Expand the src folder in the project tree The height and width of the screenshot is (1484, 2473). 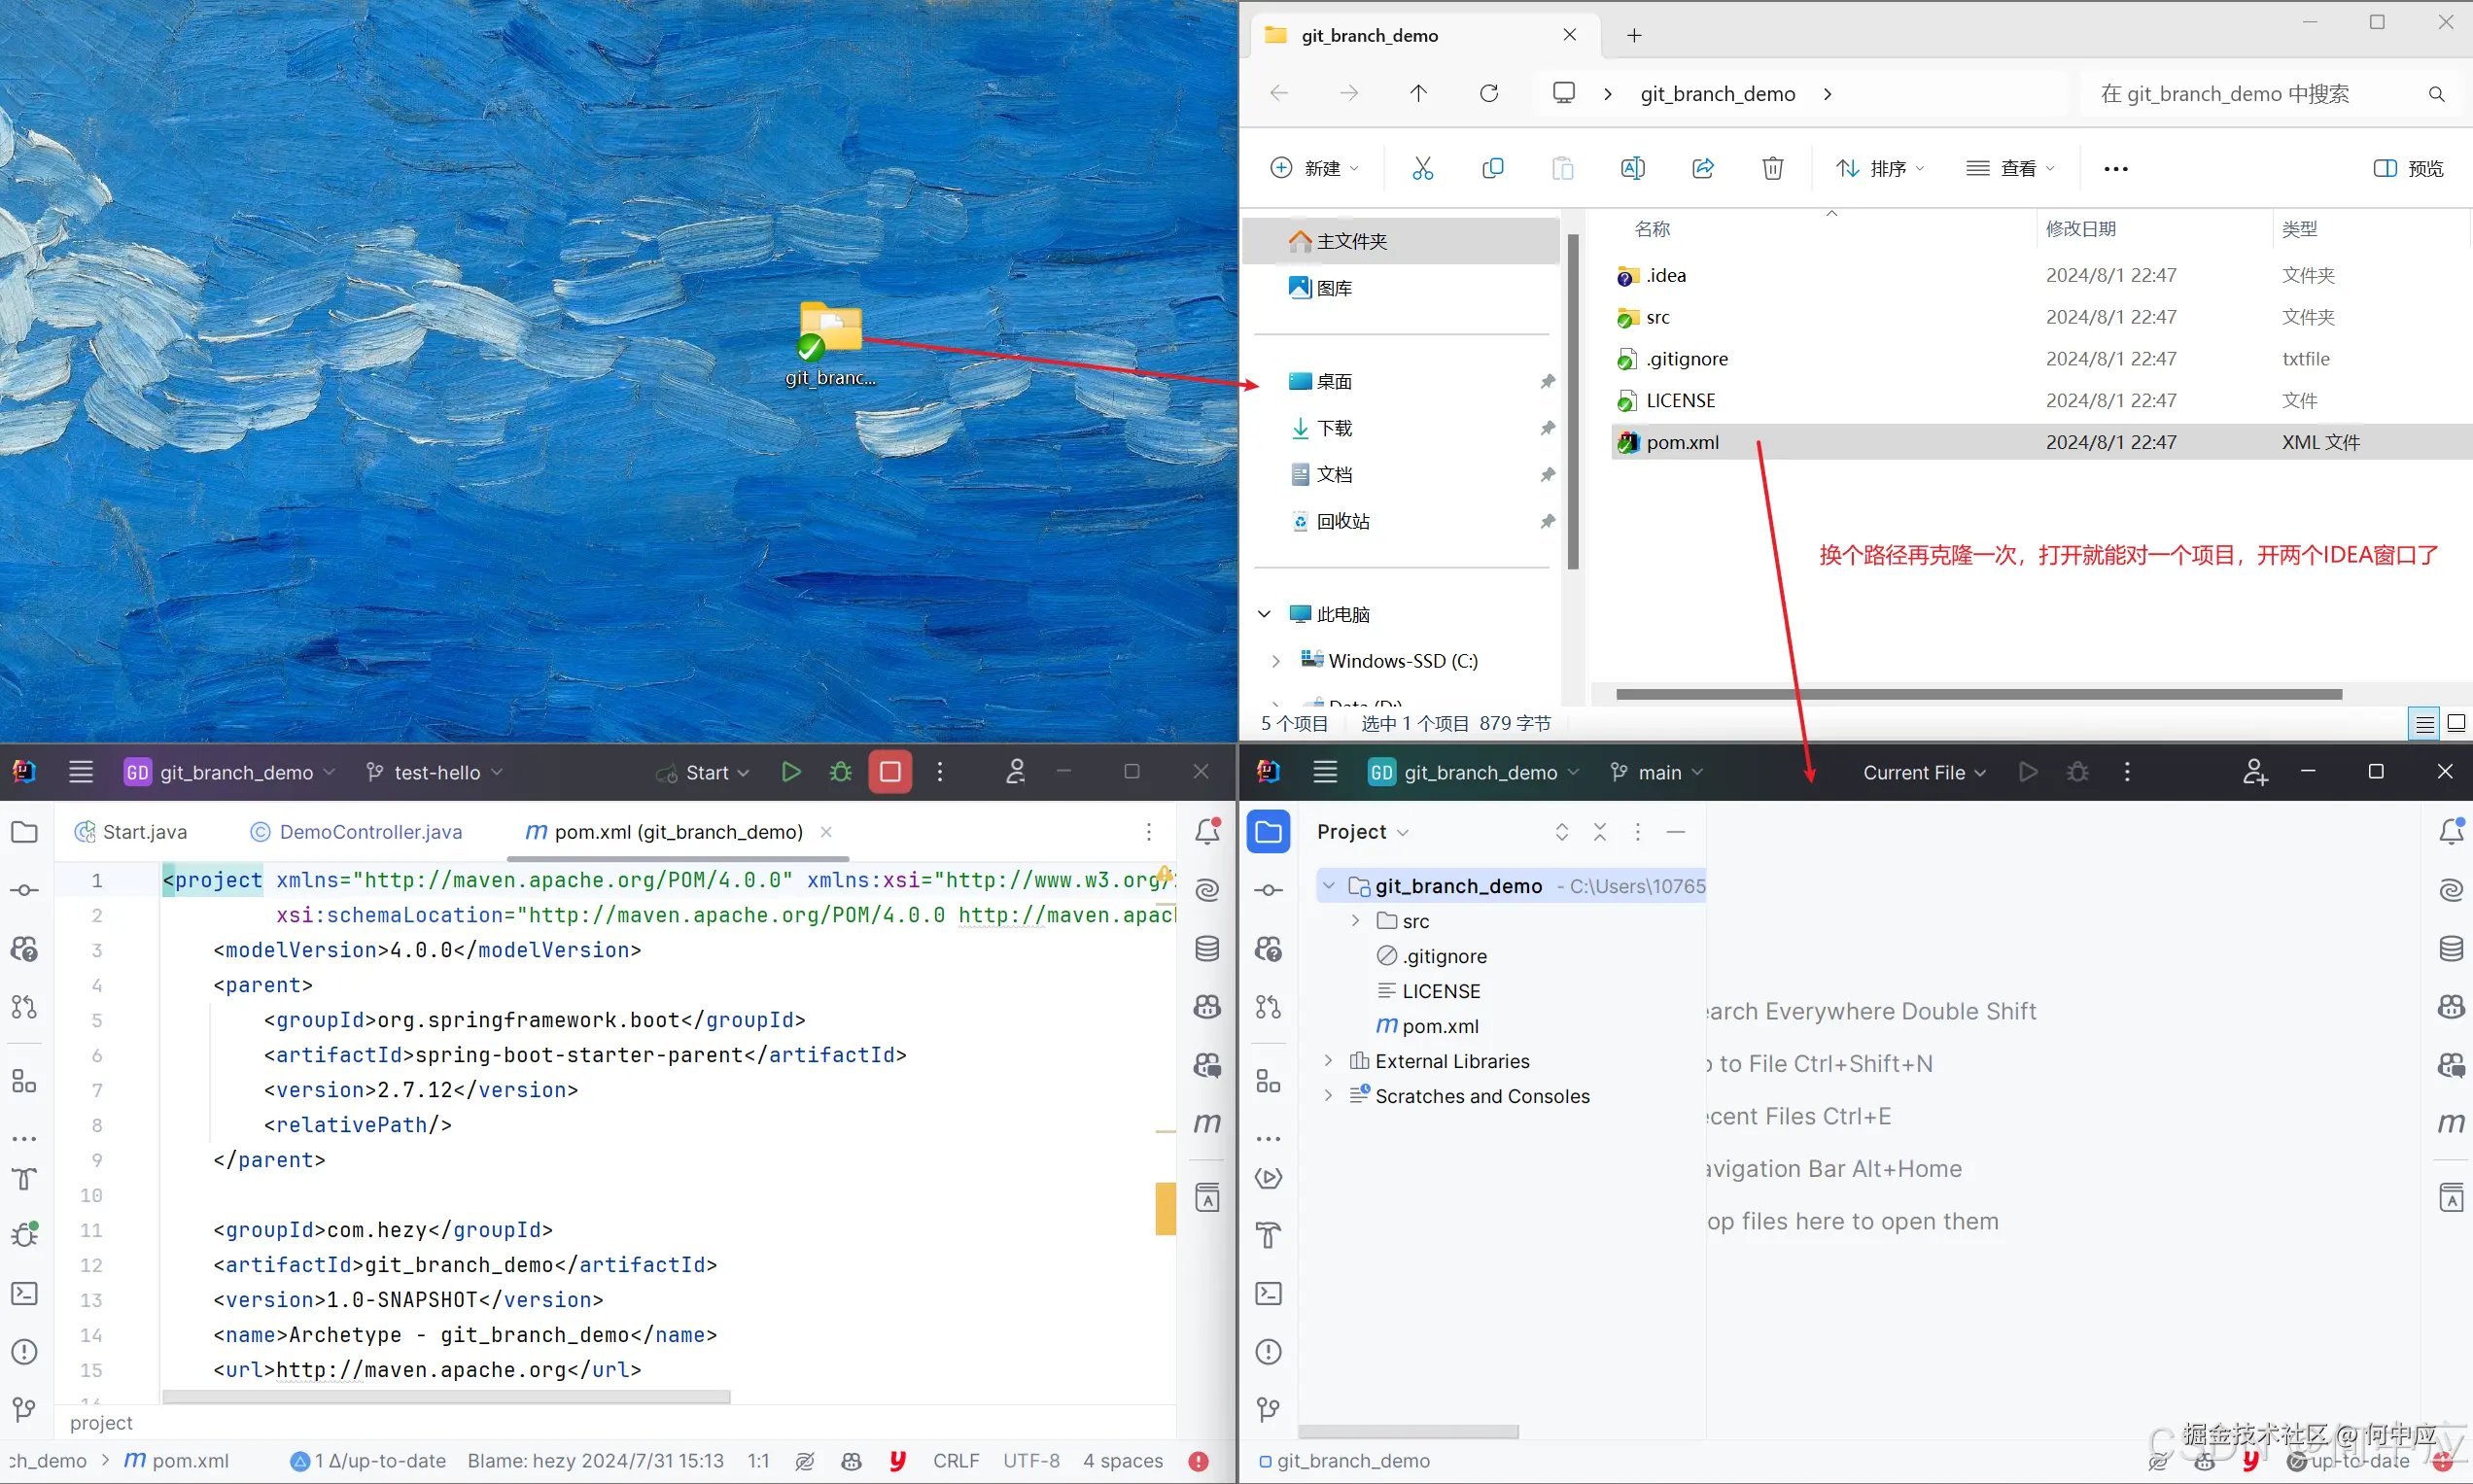coord(1355,921)
